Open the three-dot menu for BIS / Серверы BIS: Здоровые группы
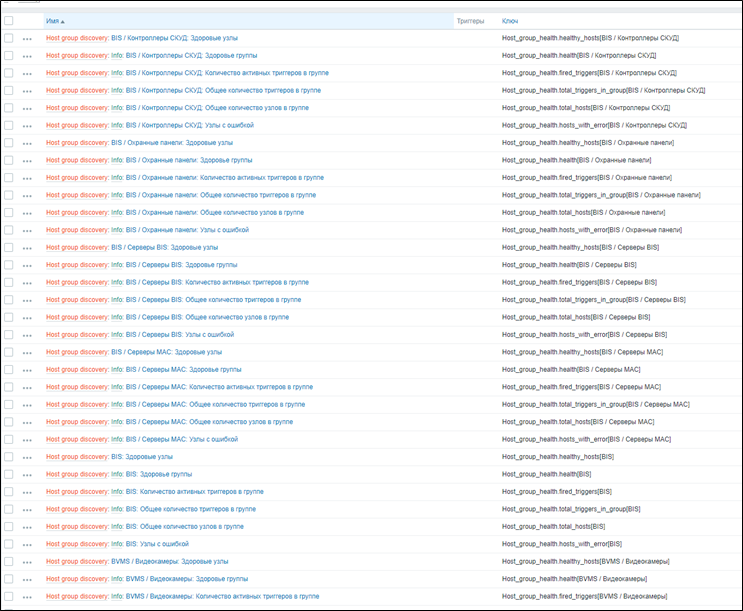The image size is (743, 611). coord(27,265)
